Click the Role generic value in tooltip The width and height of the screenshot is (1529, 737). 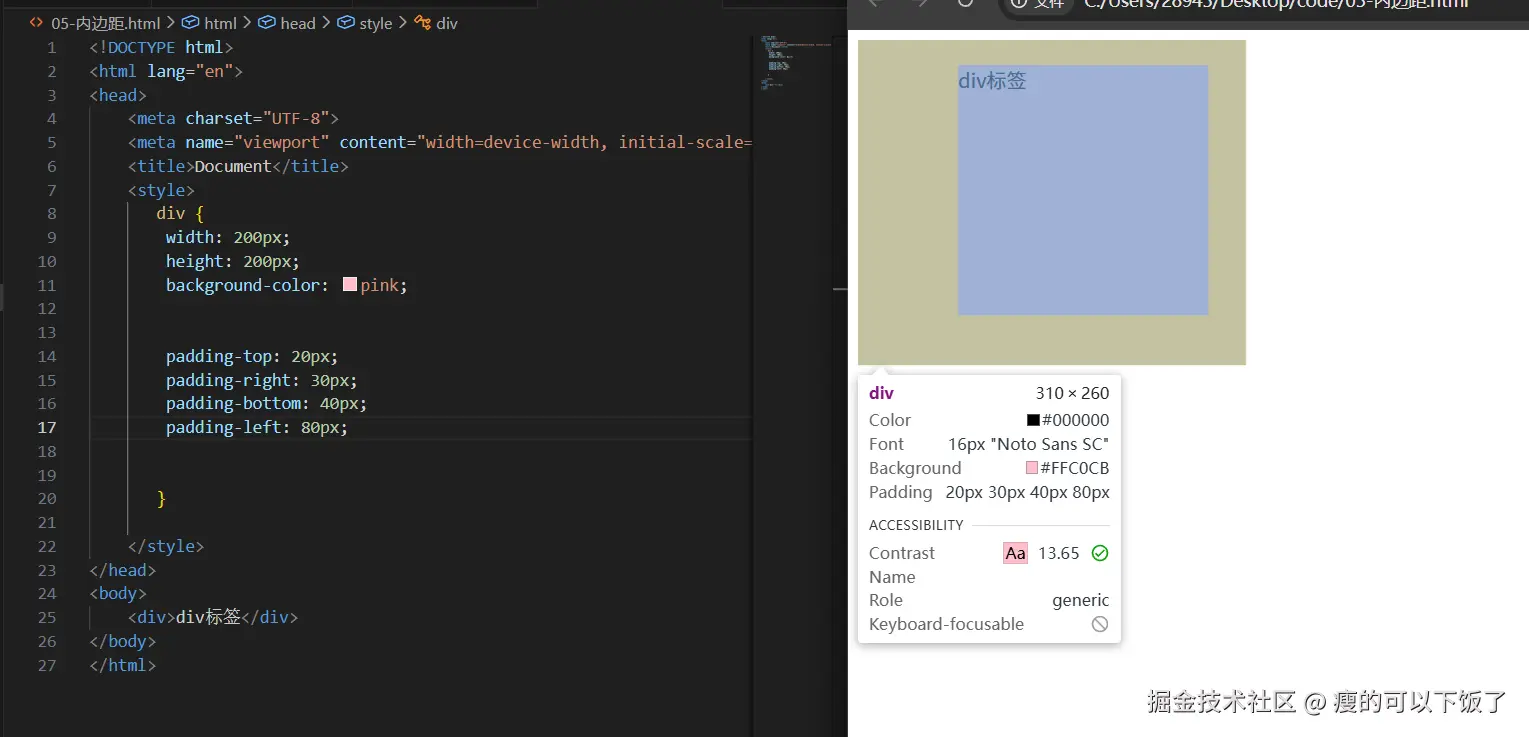point(1081,600)
